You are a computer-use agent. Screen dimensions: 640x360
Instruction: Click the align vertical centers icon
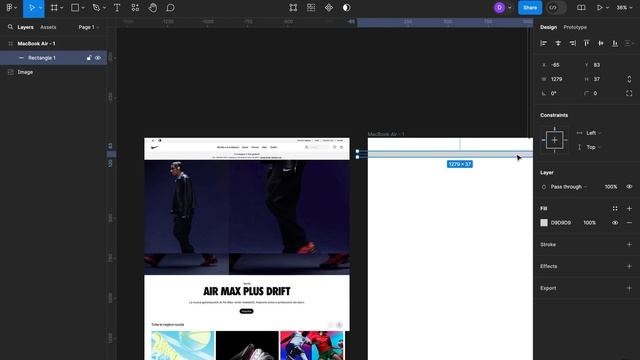601,43
